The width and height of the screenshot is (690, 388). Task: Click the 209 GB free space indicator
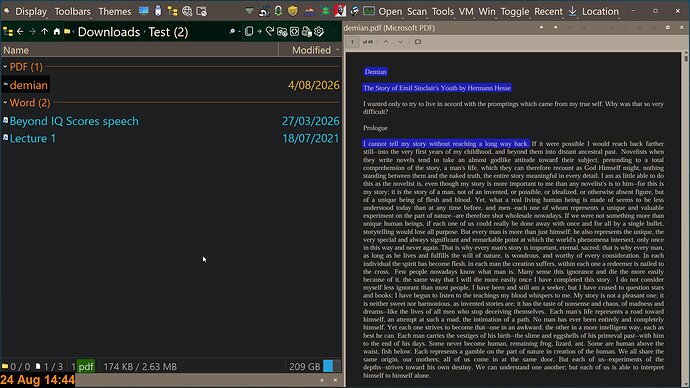(305, 366)
